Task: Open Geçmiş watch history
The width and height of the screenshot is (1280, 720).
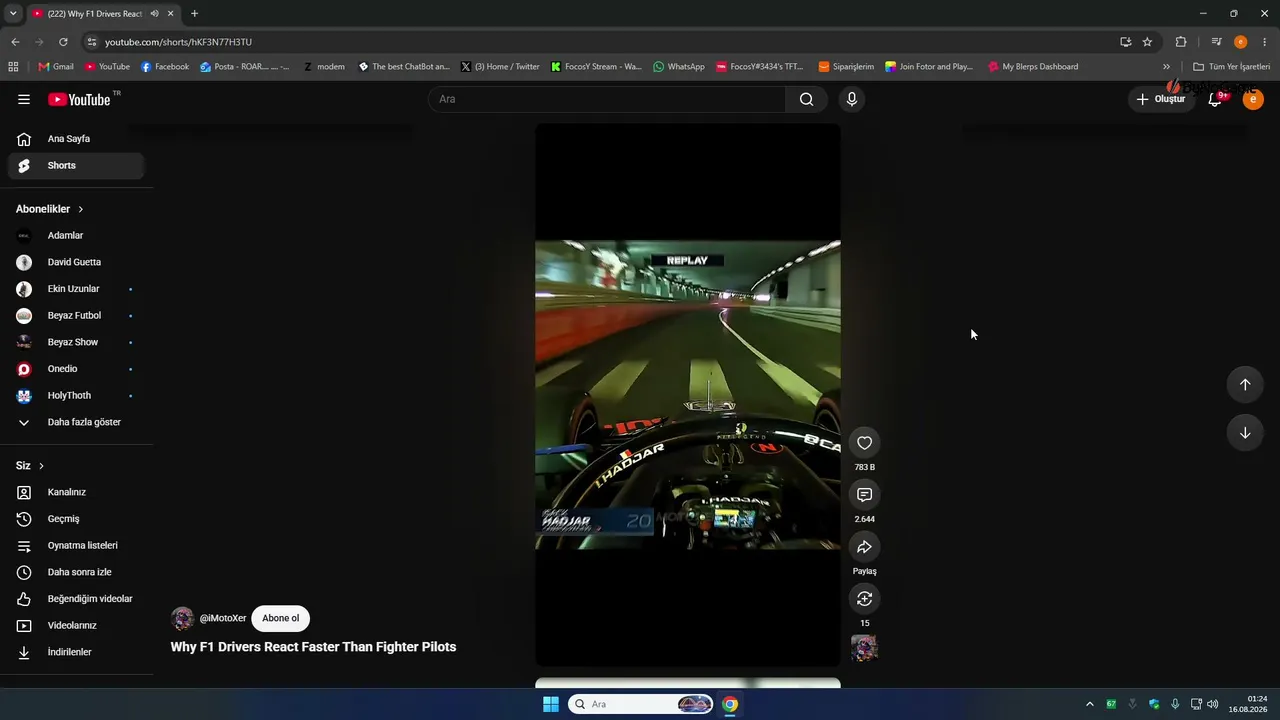Action: point(76,519)
